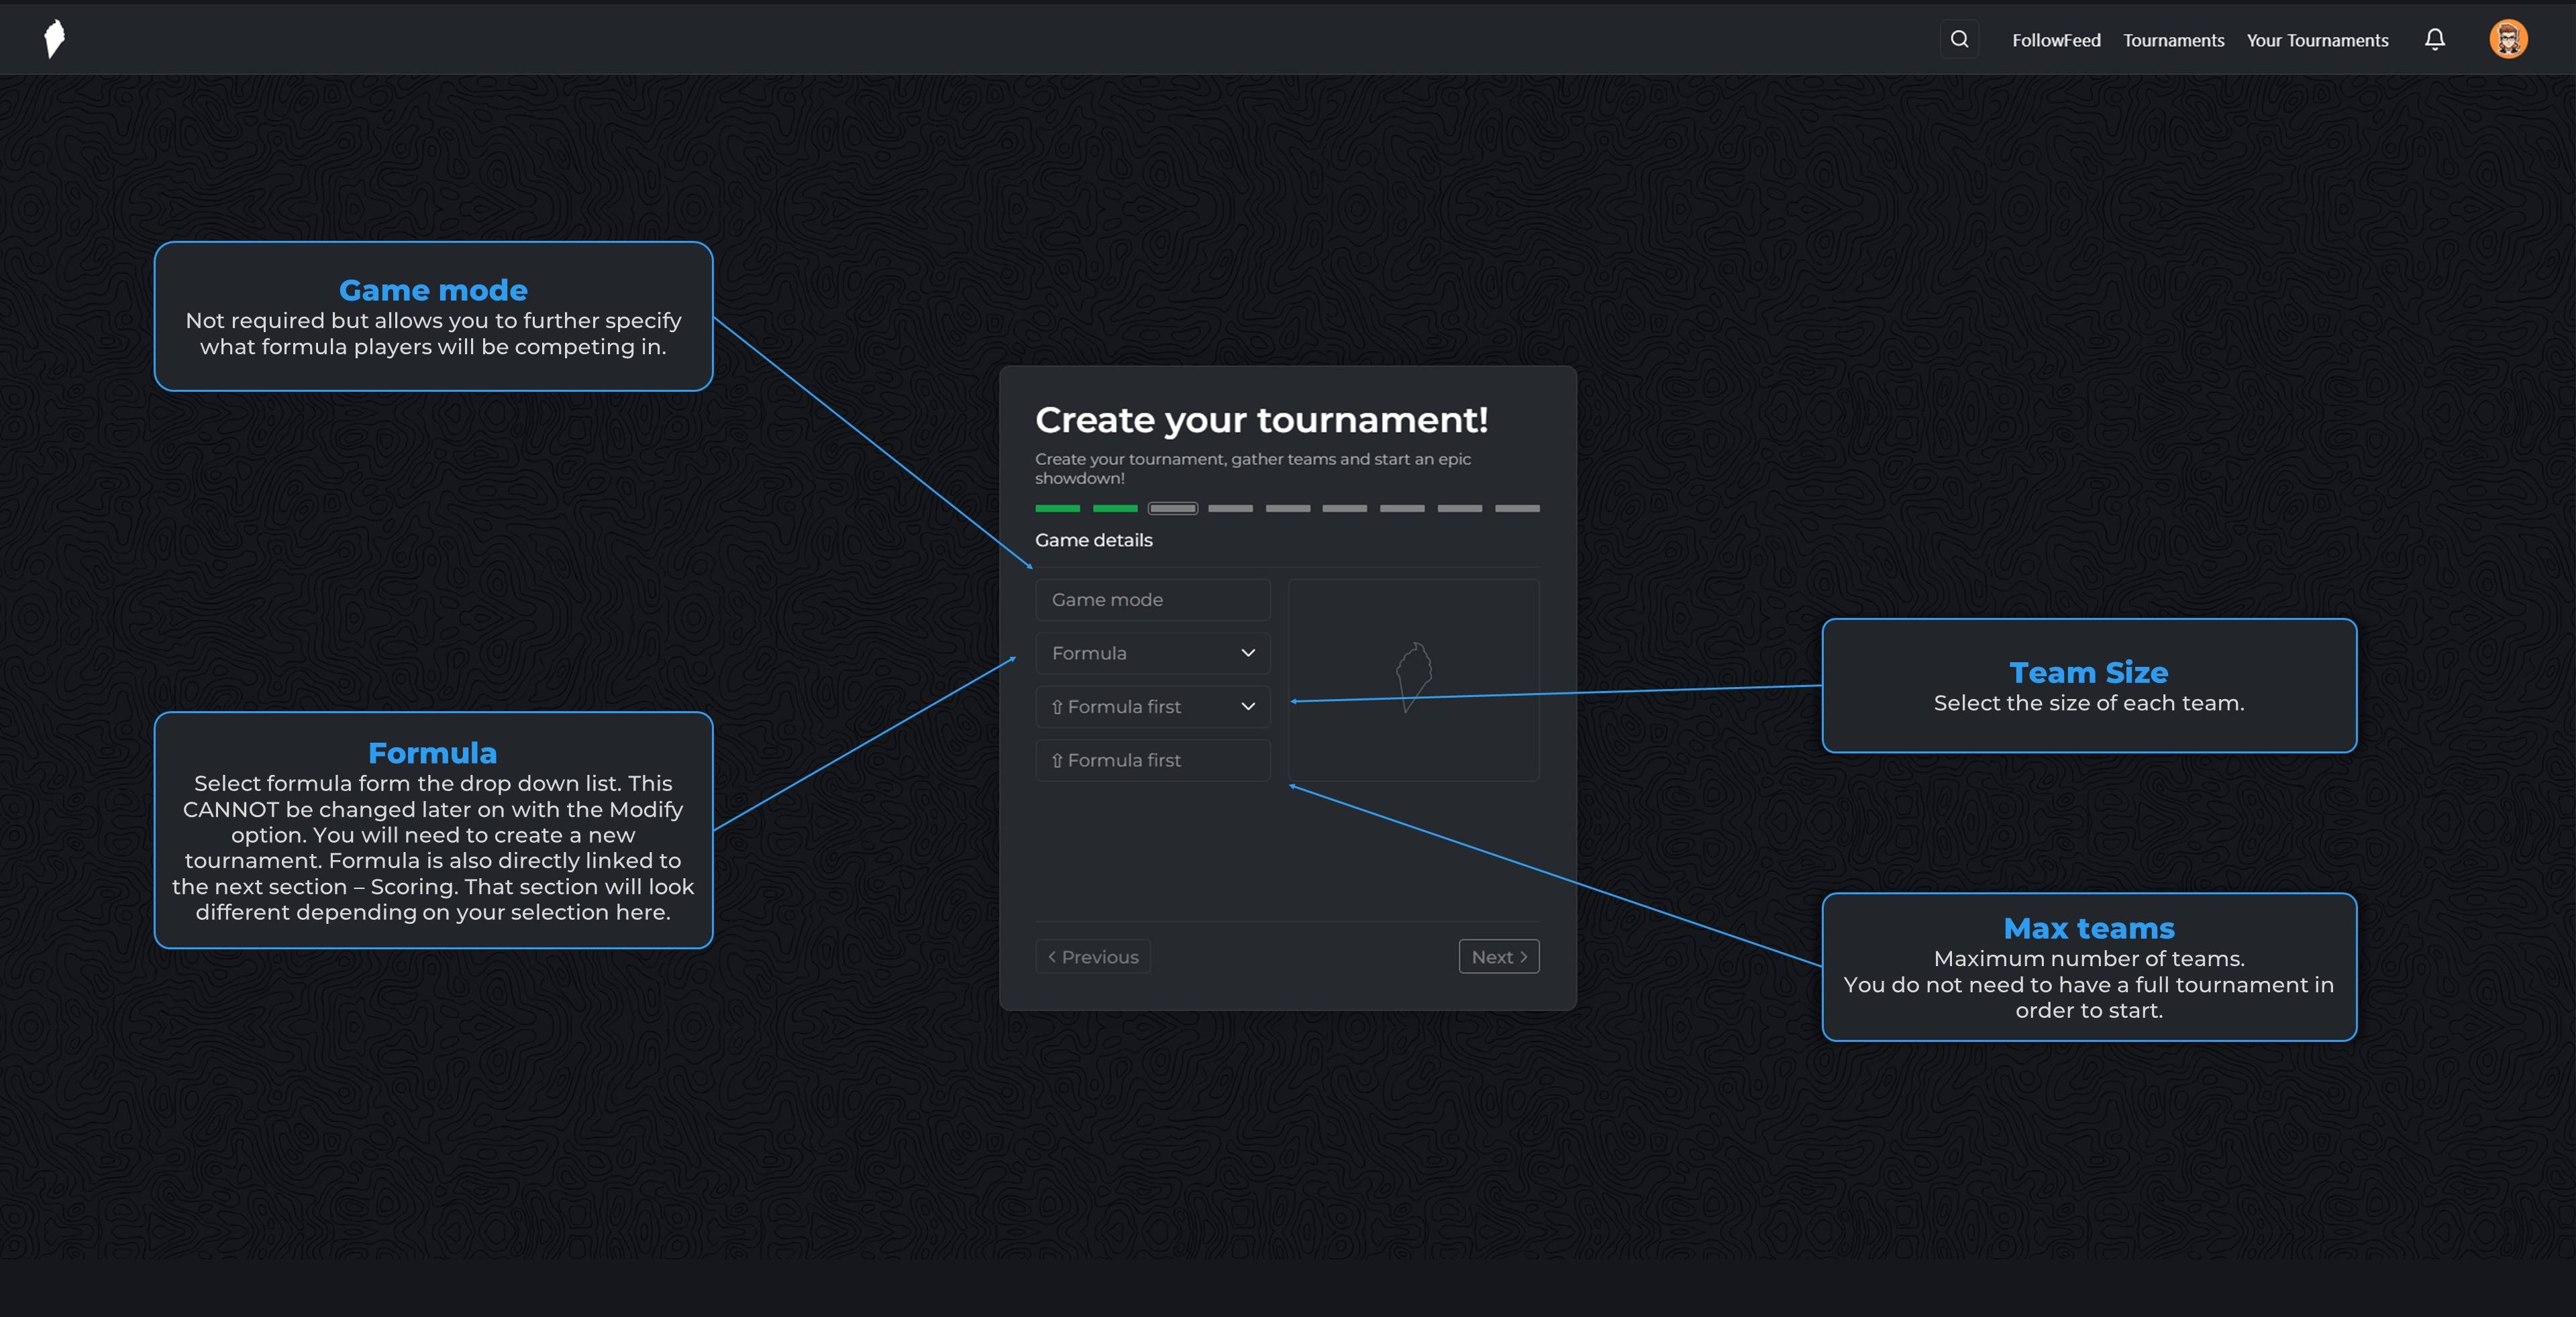This screenshot has width=2576, height=1317.
Task: Click the bottom Formula first max teams field
Action: click(1152, 760)
